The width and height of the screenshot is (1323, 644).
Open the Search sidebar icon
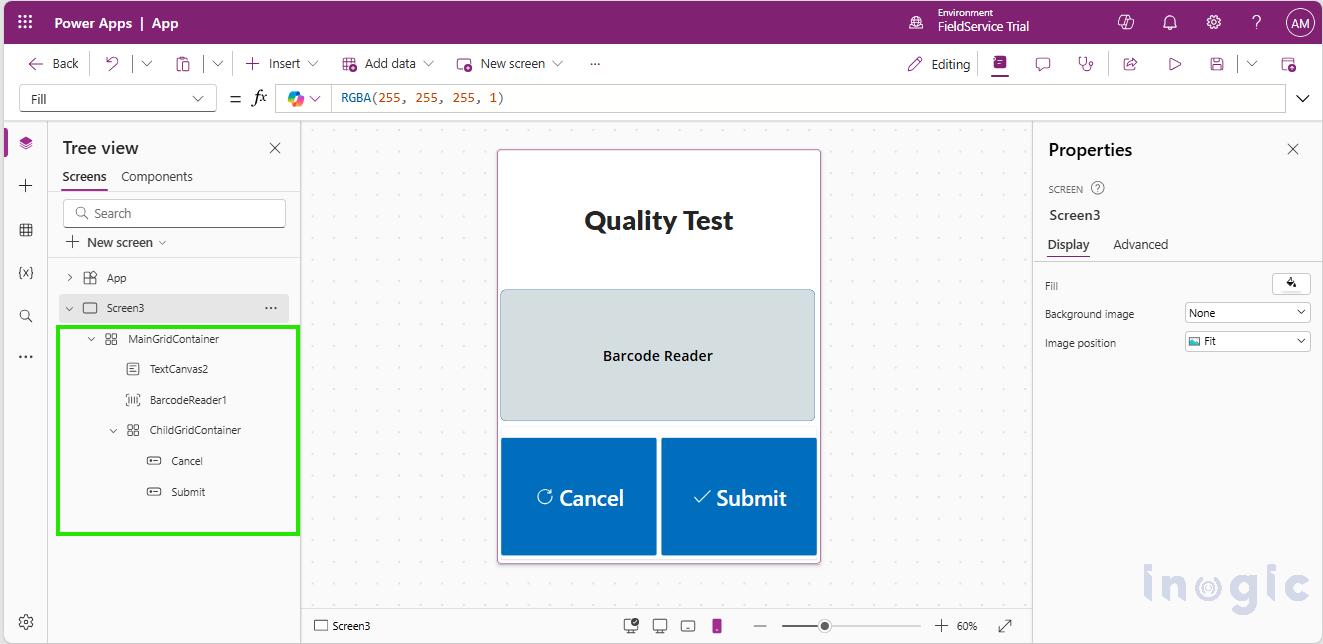click(x=26, y=315)
